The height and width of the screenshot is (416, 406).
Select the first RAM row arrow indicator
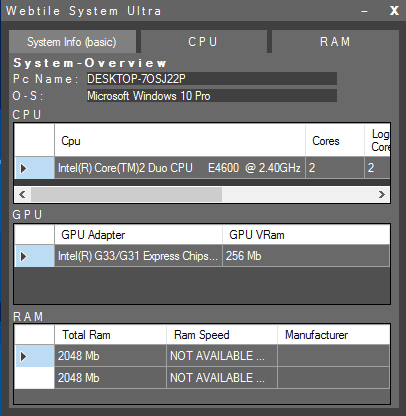(35, 356)
